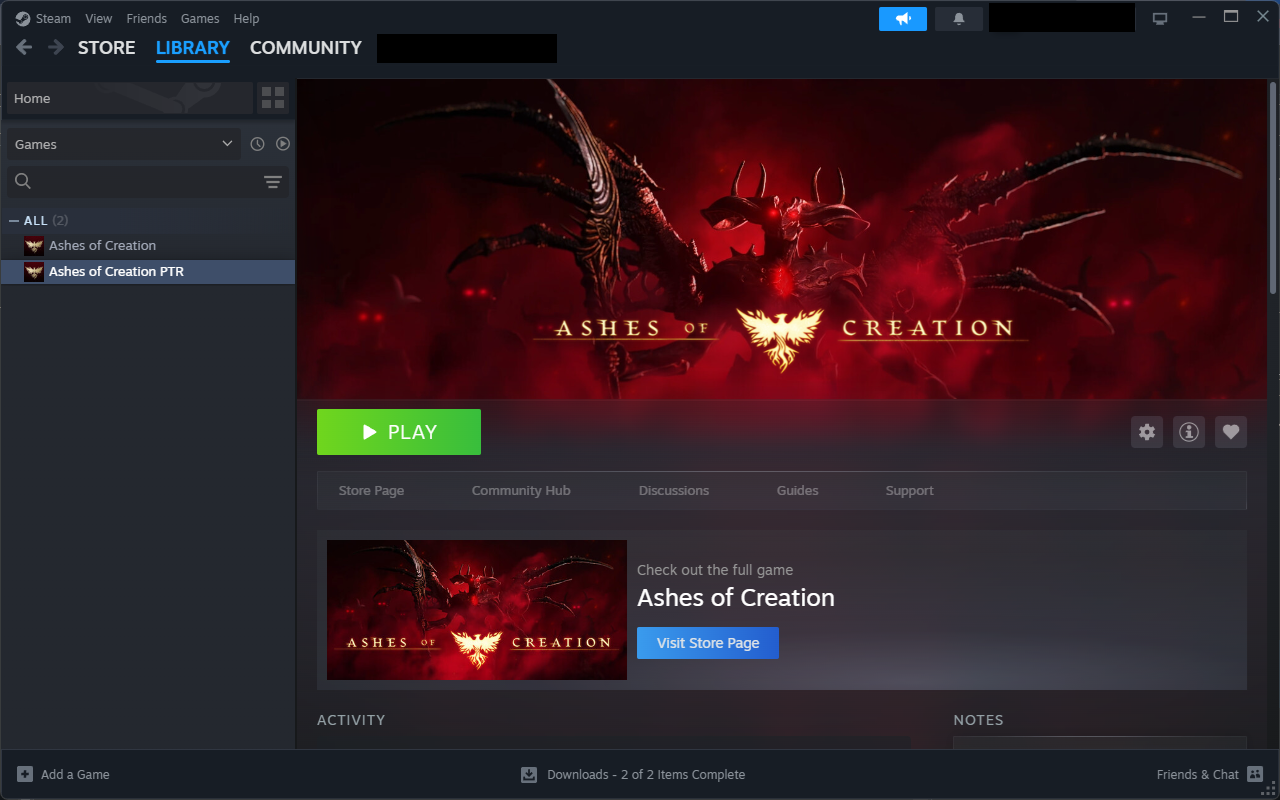Viewport: 1280px width, 800px height.
Task: Switch to Big Picture mode icon
Action: 1160,18
